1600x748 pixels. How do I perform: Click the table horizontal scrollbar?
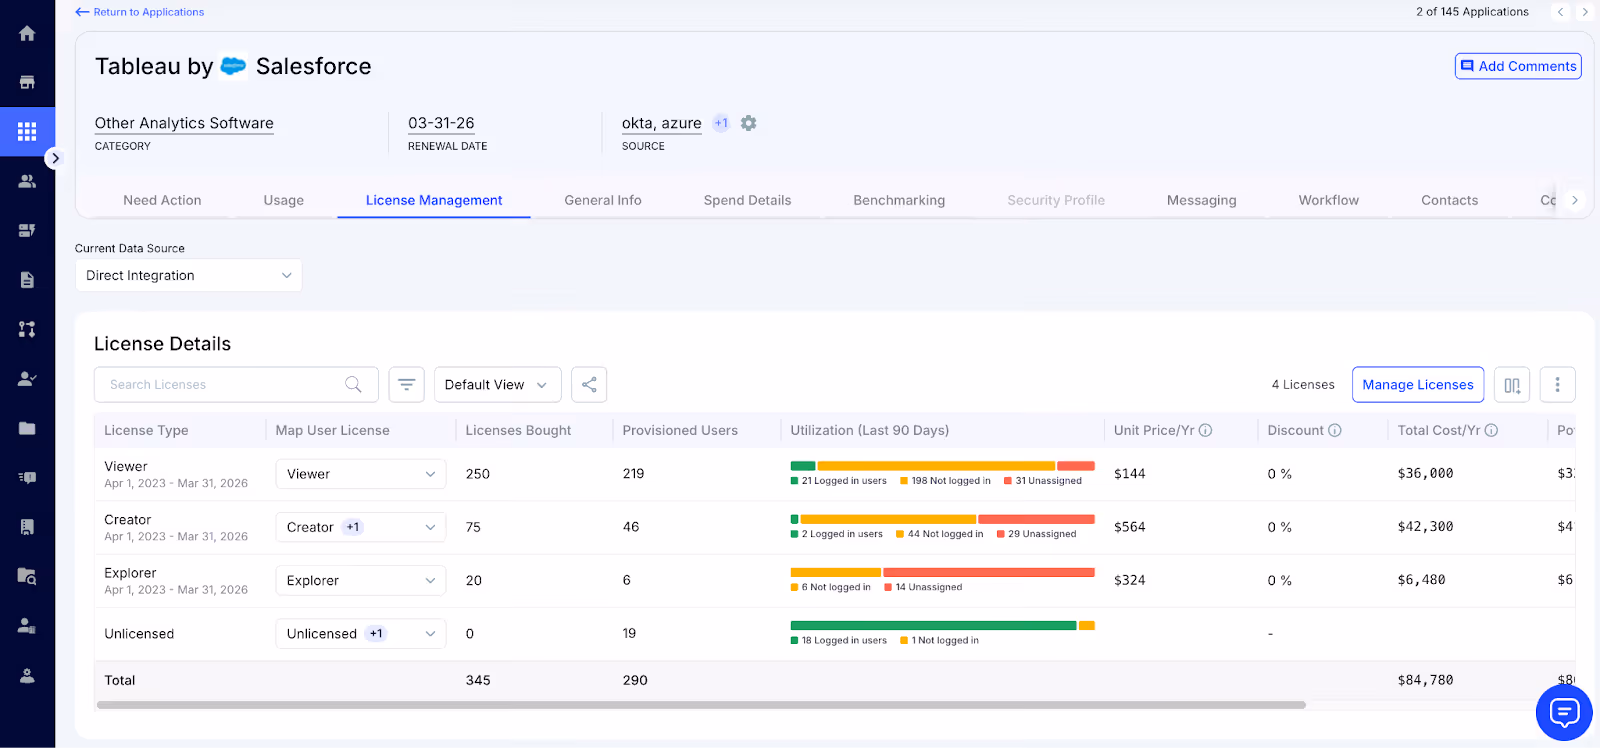click(701, 705)
